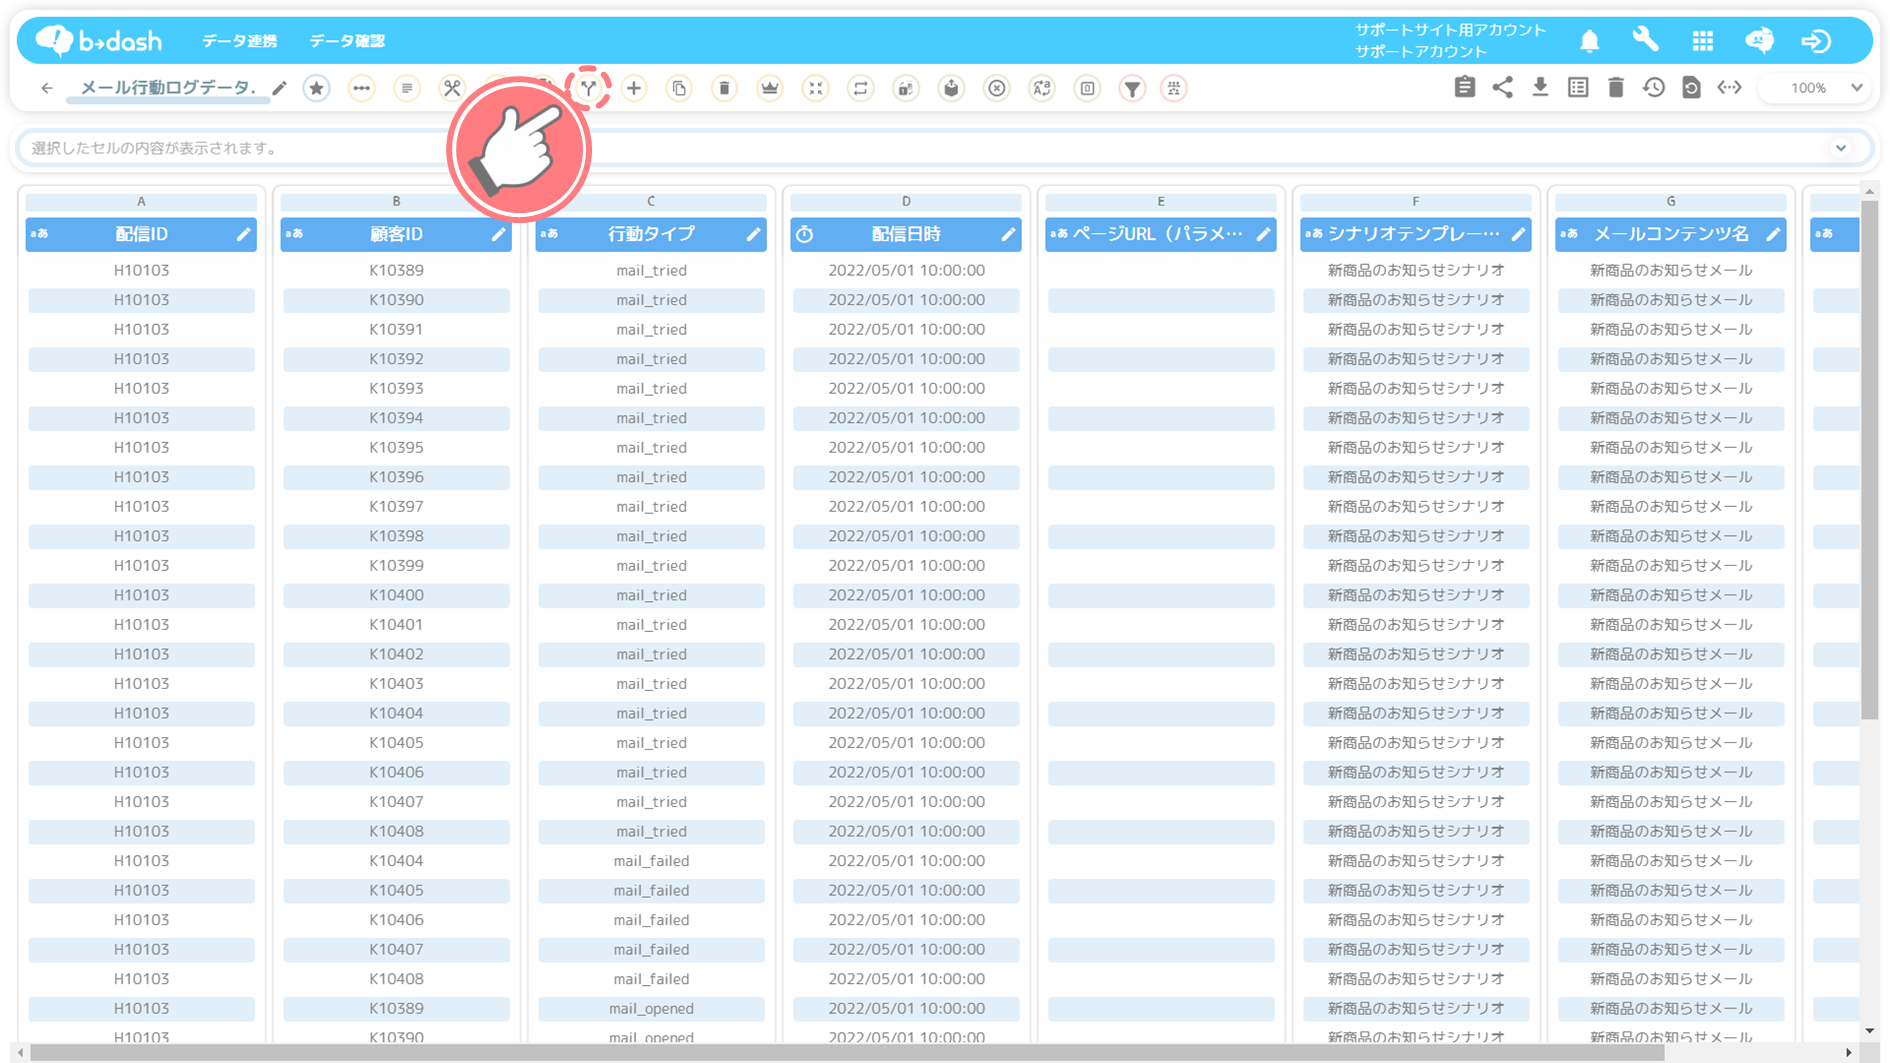Image resolution: width=1890 pixels, height=1063 pixels.
Task: Select cell K10389 in first data row
Action: [x=396, y=270]
